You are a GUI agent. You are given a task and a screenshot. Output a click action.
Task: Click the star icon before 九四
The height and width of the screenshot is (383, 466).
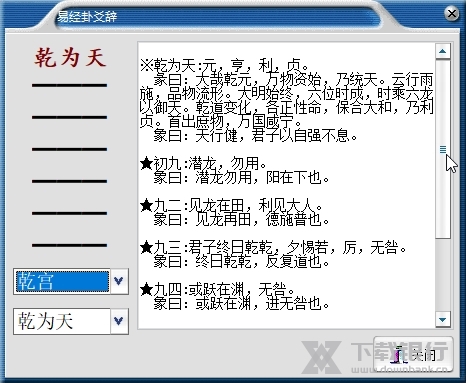coord(146,289)
